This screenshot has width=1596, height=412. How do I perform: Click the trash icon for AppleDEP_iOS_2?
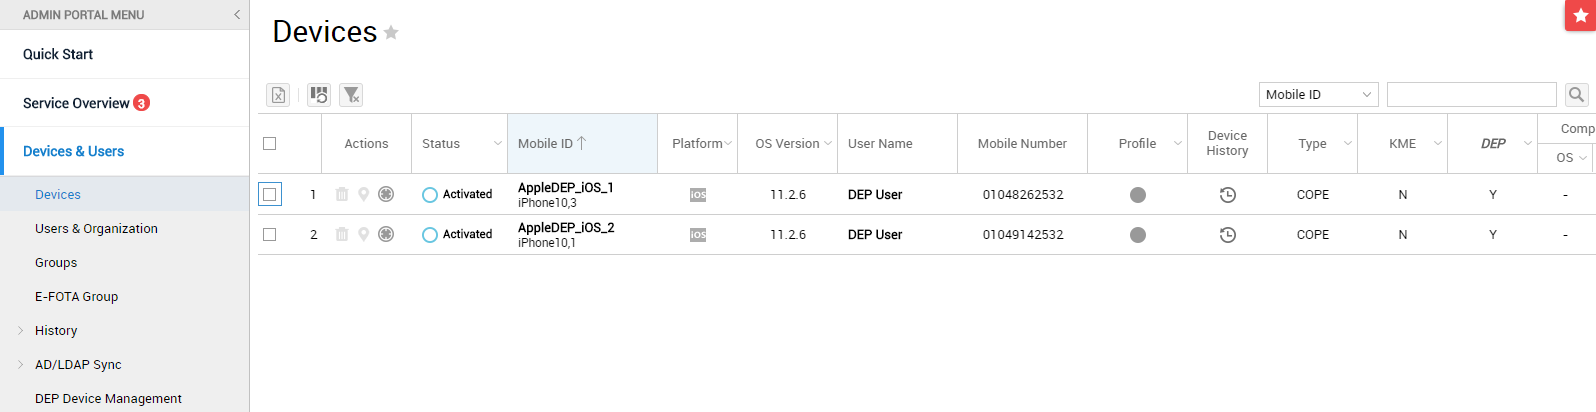point(342,234)
